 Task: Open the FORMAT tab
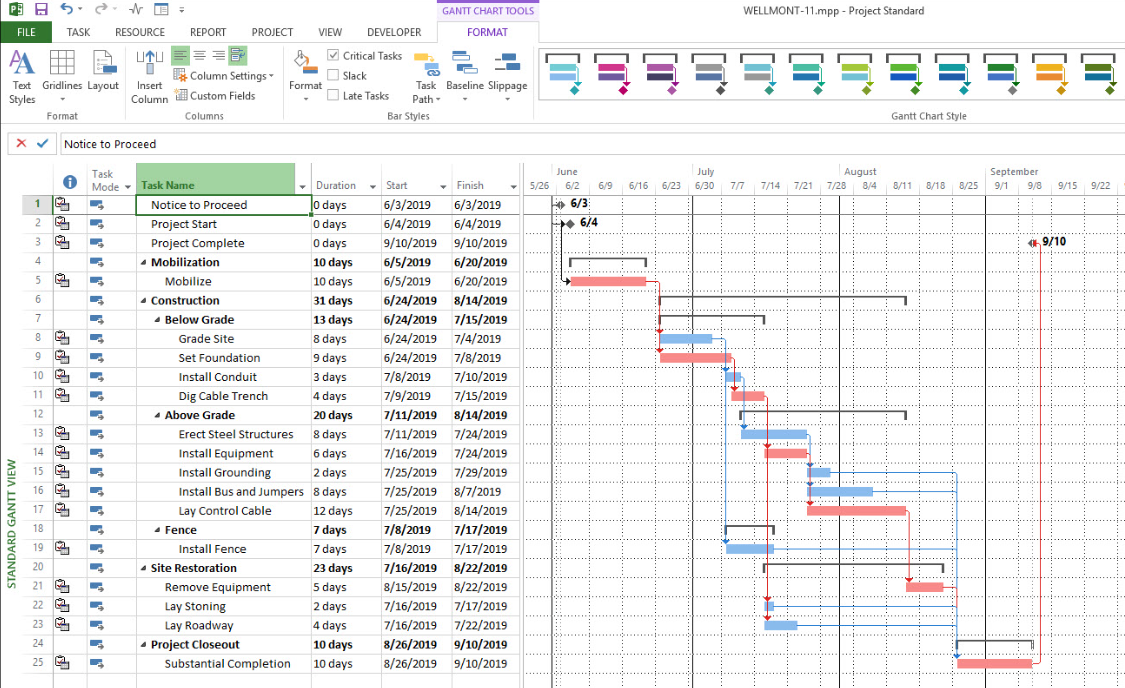(x=487, y=32)
